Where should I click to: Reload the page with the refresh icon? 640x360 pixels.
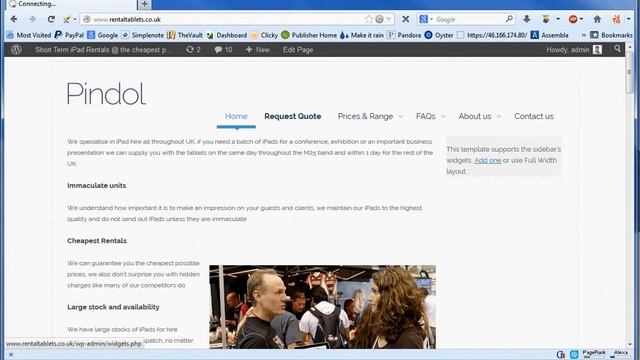[x=51, y=19]
